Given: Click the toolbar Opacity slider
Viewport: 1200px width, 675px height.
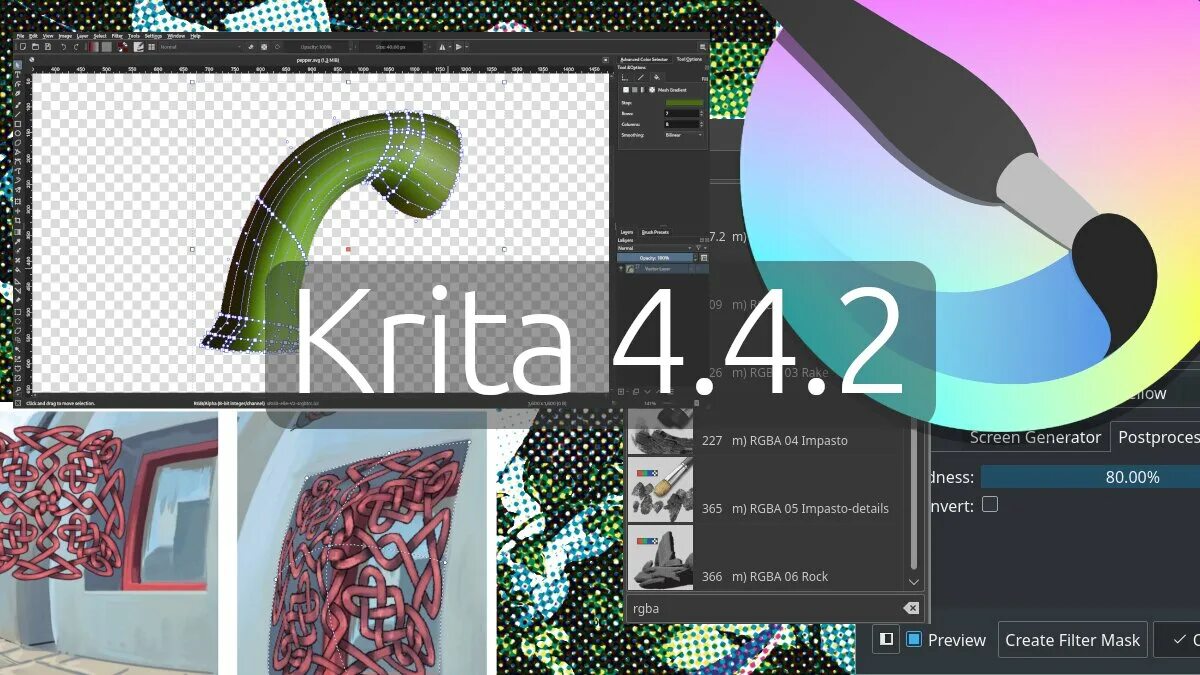Looking at the screenshot, I should (318, 47).
